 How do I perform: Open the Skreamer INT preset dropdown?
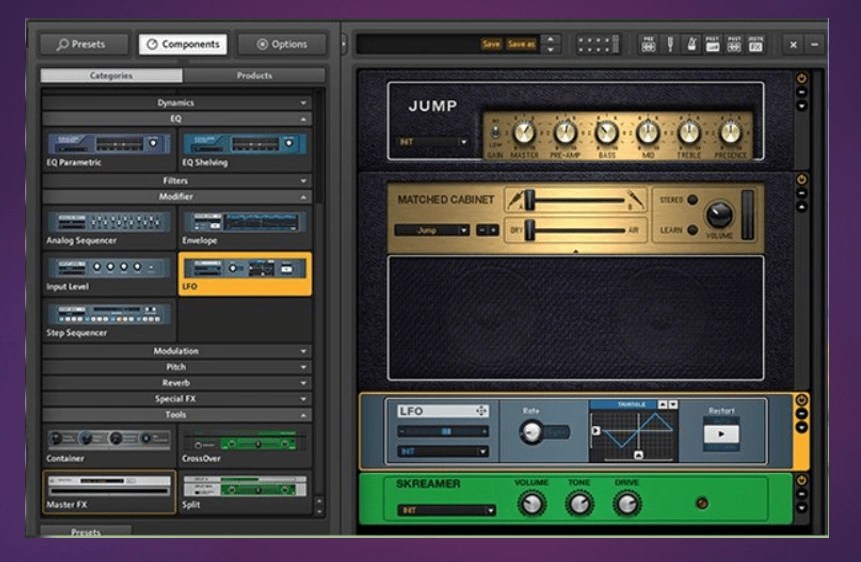(x=446, y=510)
